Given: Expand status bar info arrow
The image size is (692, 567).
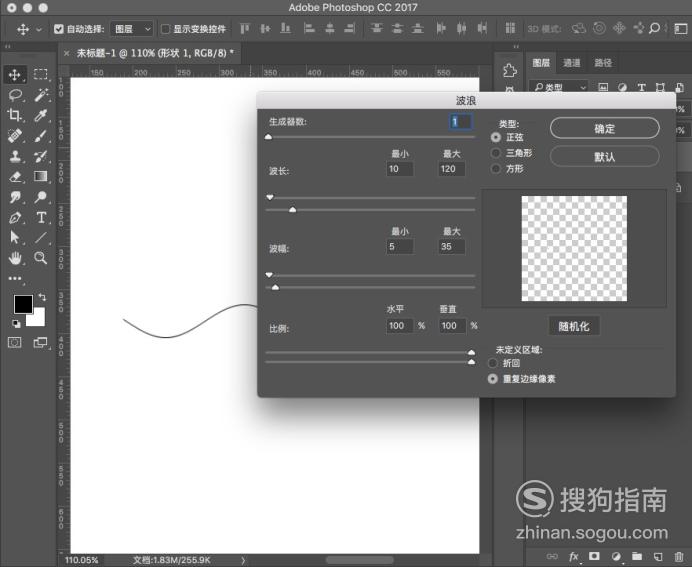Looking at the screenshot, I should tap(243, 560).
